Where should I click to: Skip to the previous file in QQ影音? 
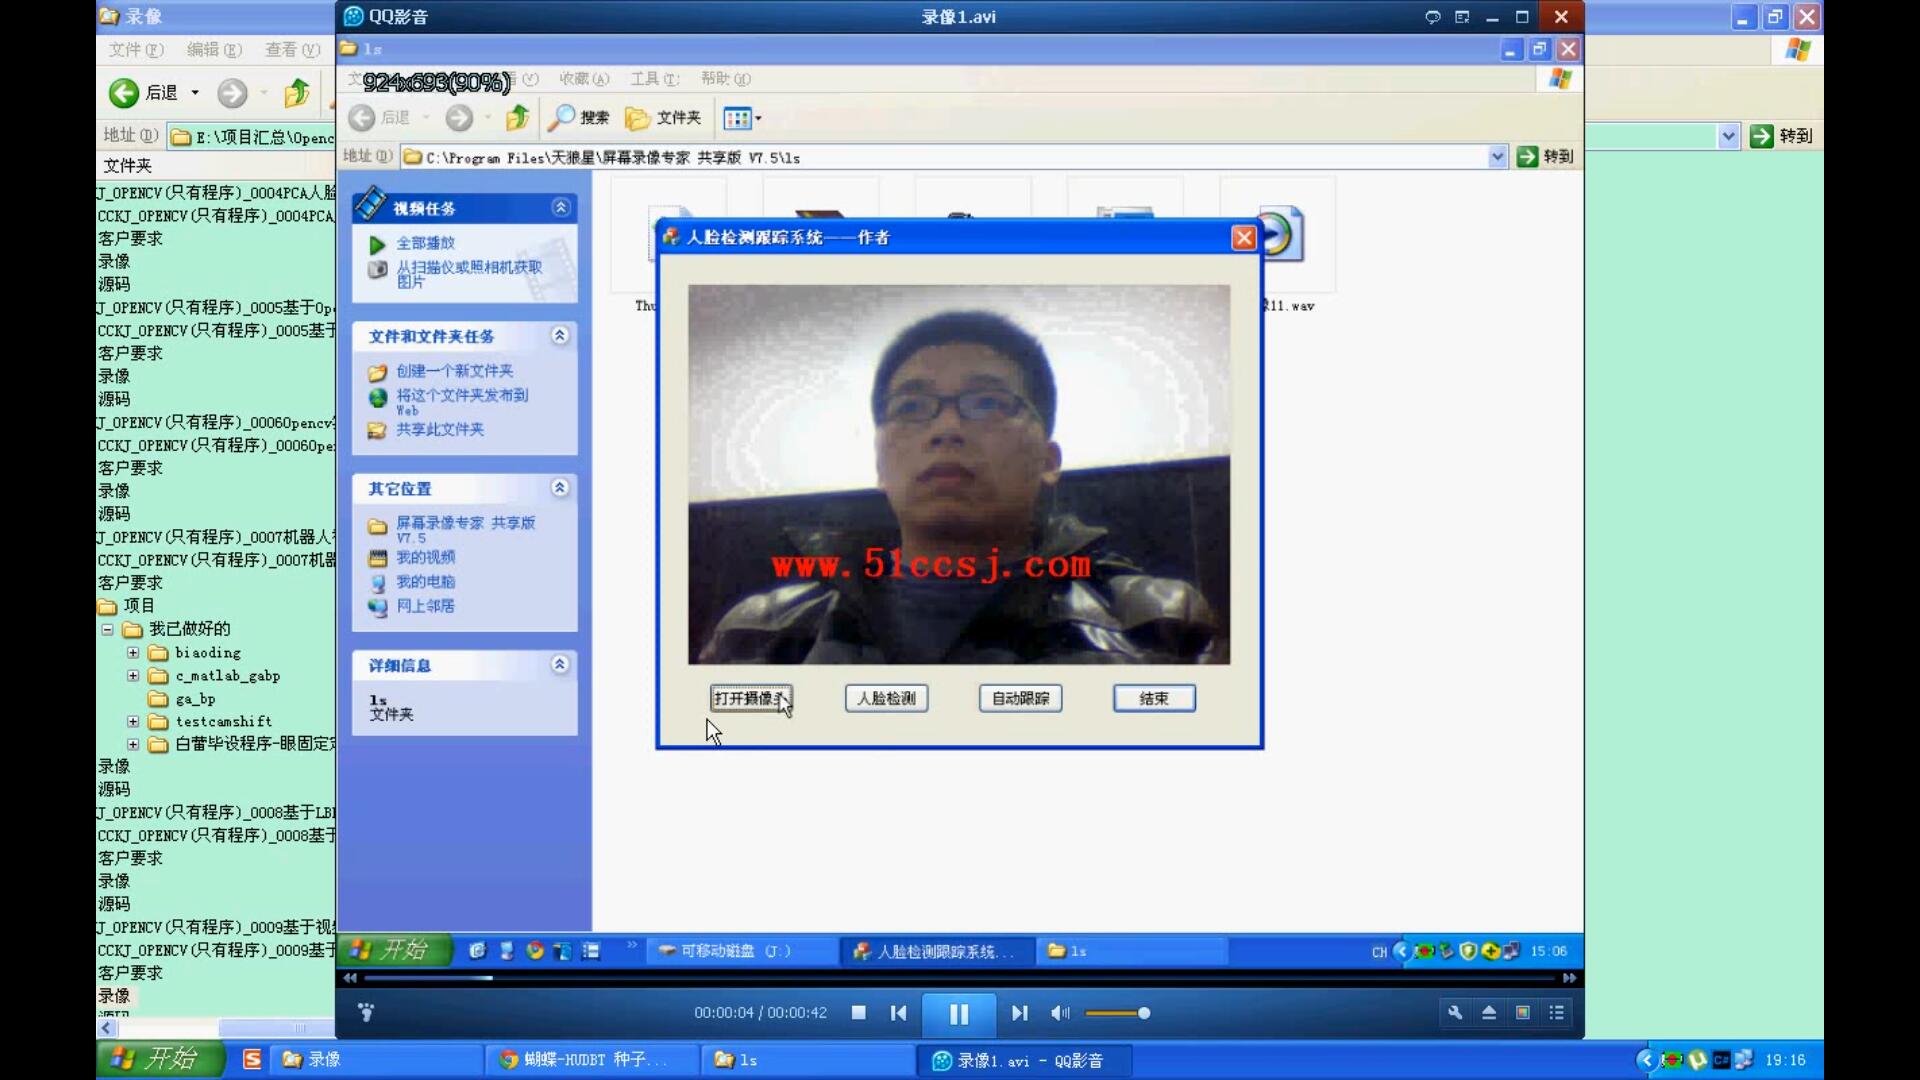[898, 1013]
